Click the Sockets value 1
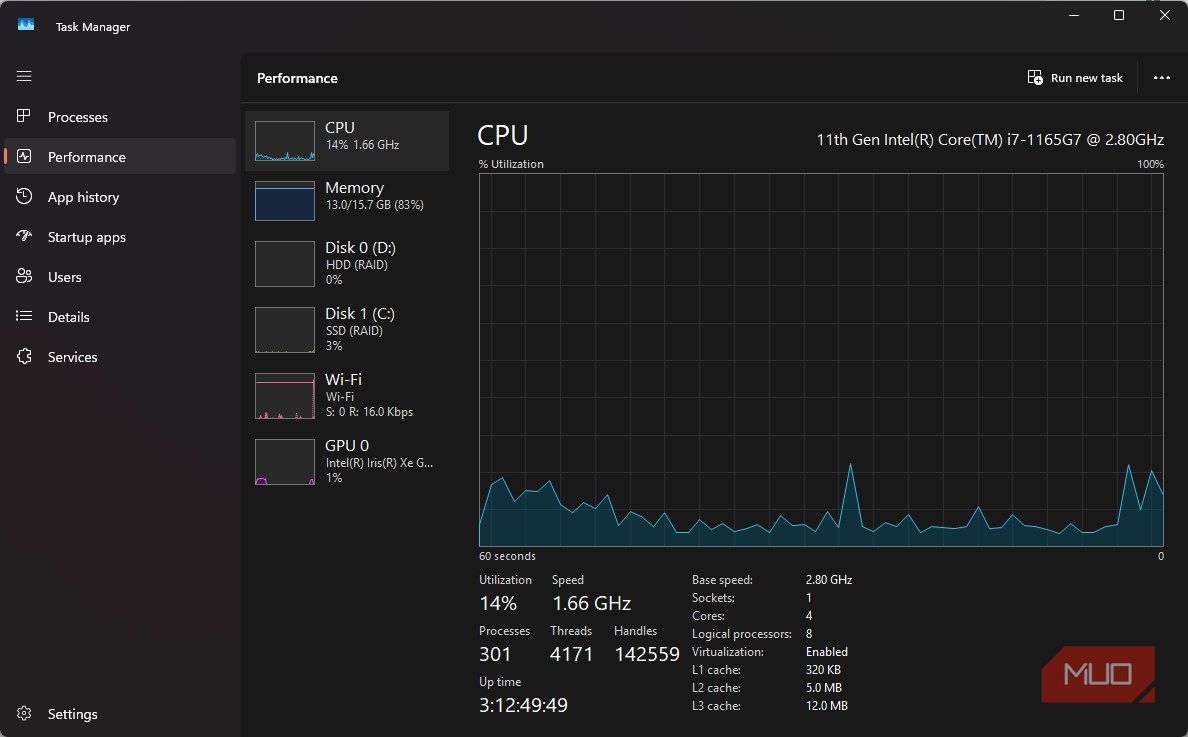This screenshot has height=737, width=1188. coord(808,598)
